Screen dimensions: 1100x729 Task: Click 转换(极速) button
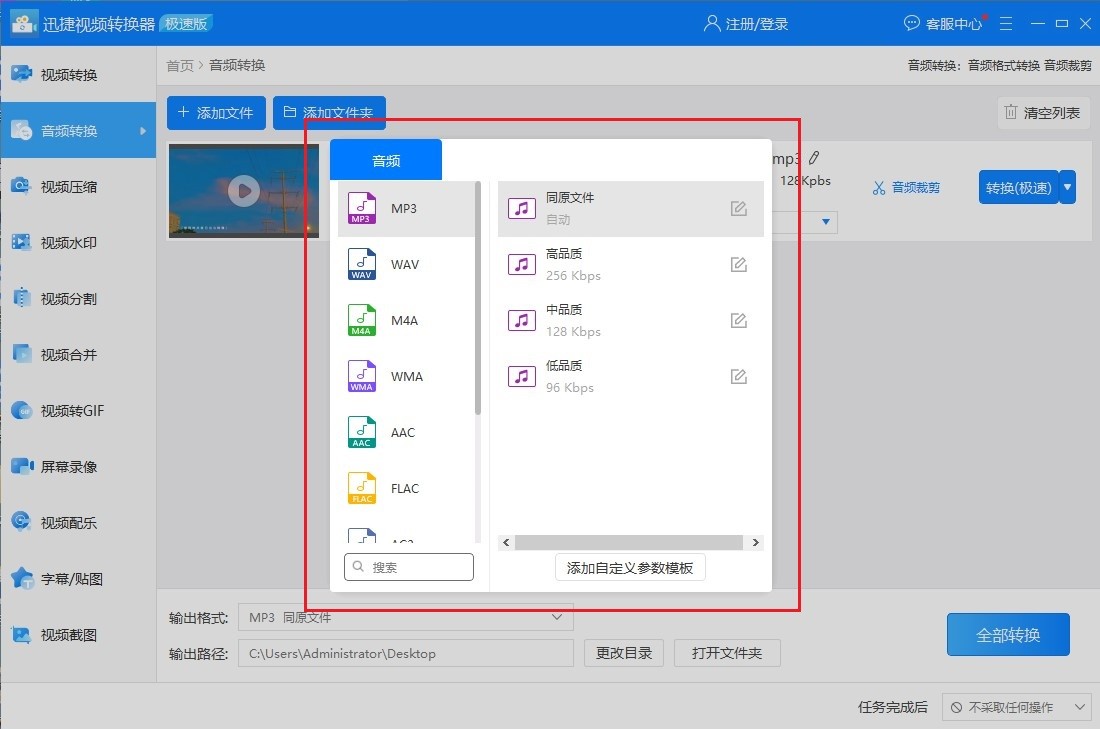(1019, 187)
